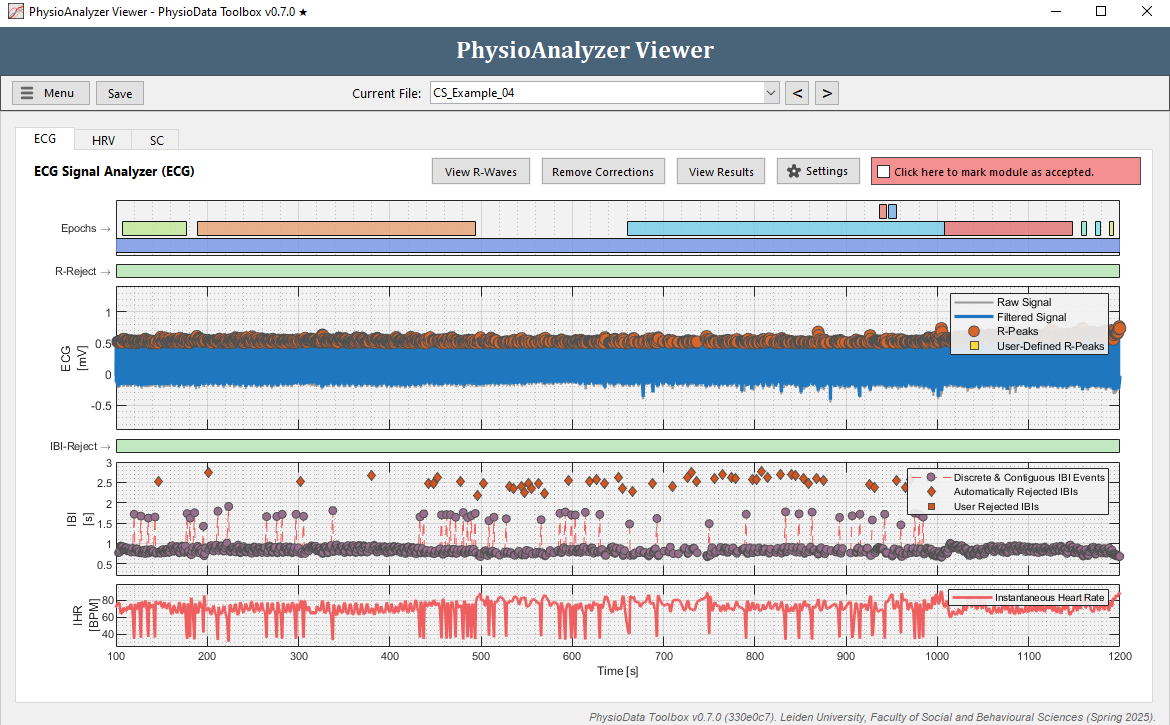Check the mark module as accepted checkbox

(x=883, y=172)
